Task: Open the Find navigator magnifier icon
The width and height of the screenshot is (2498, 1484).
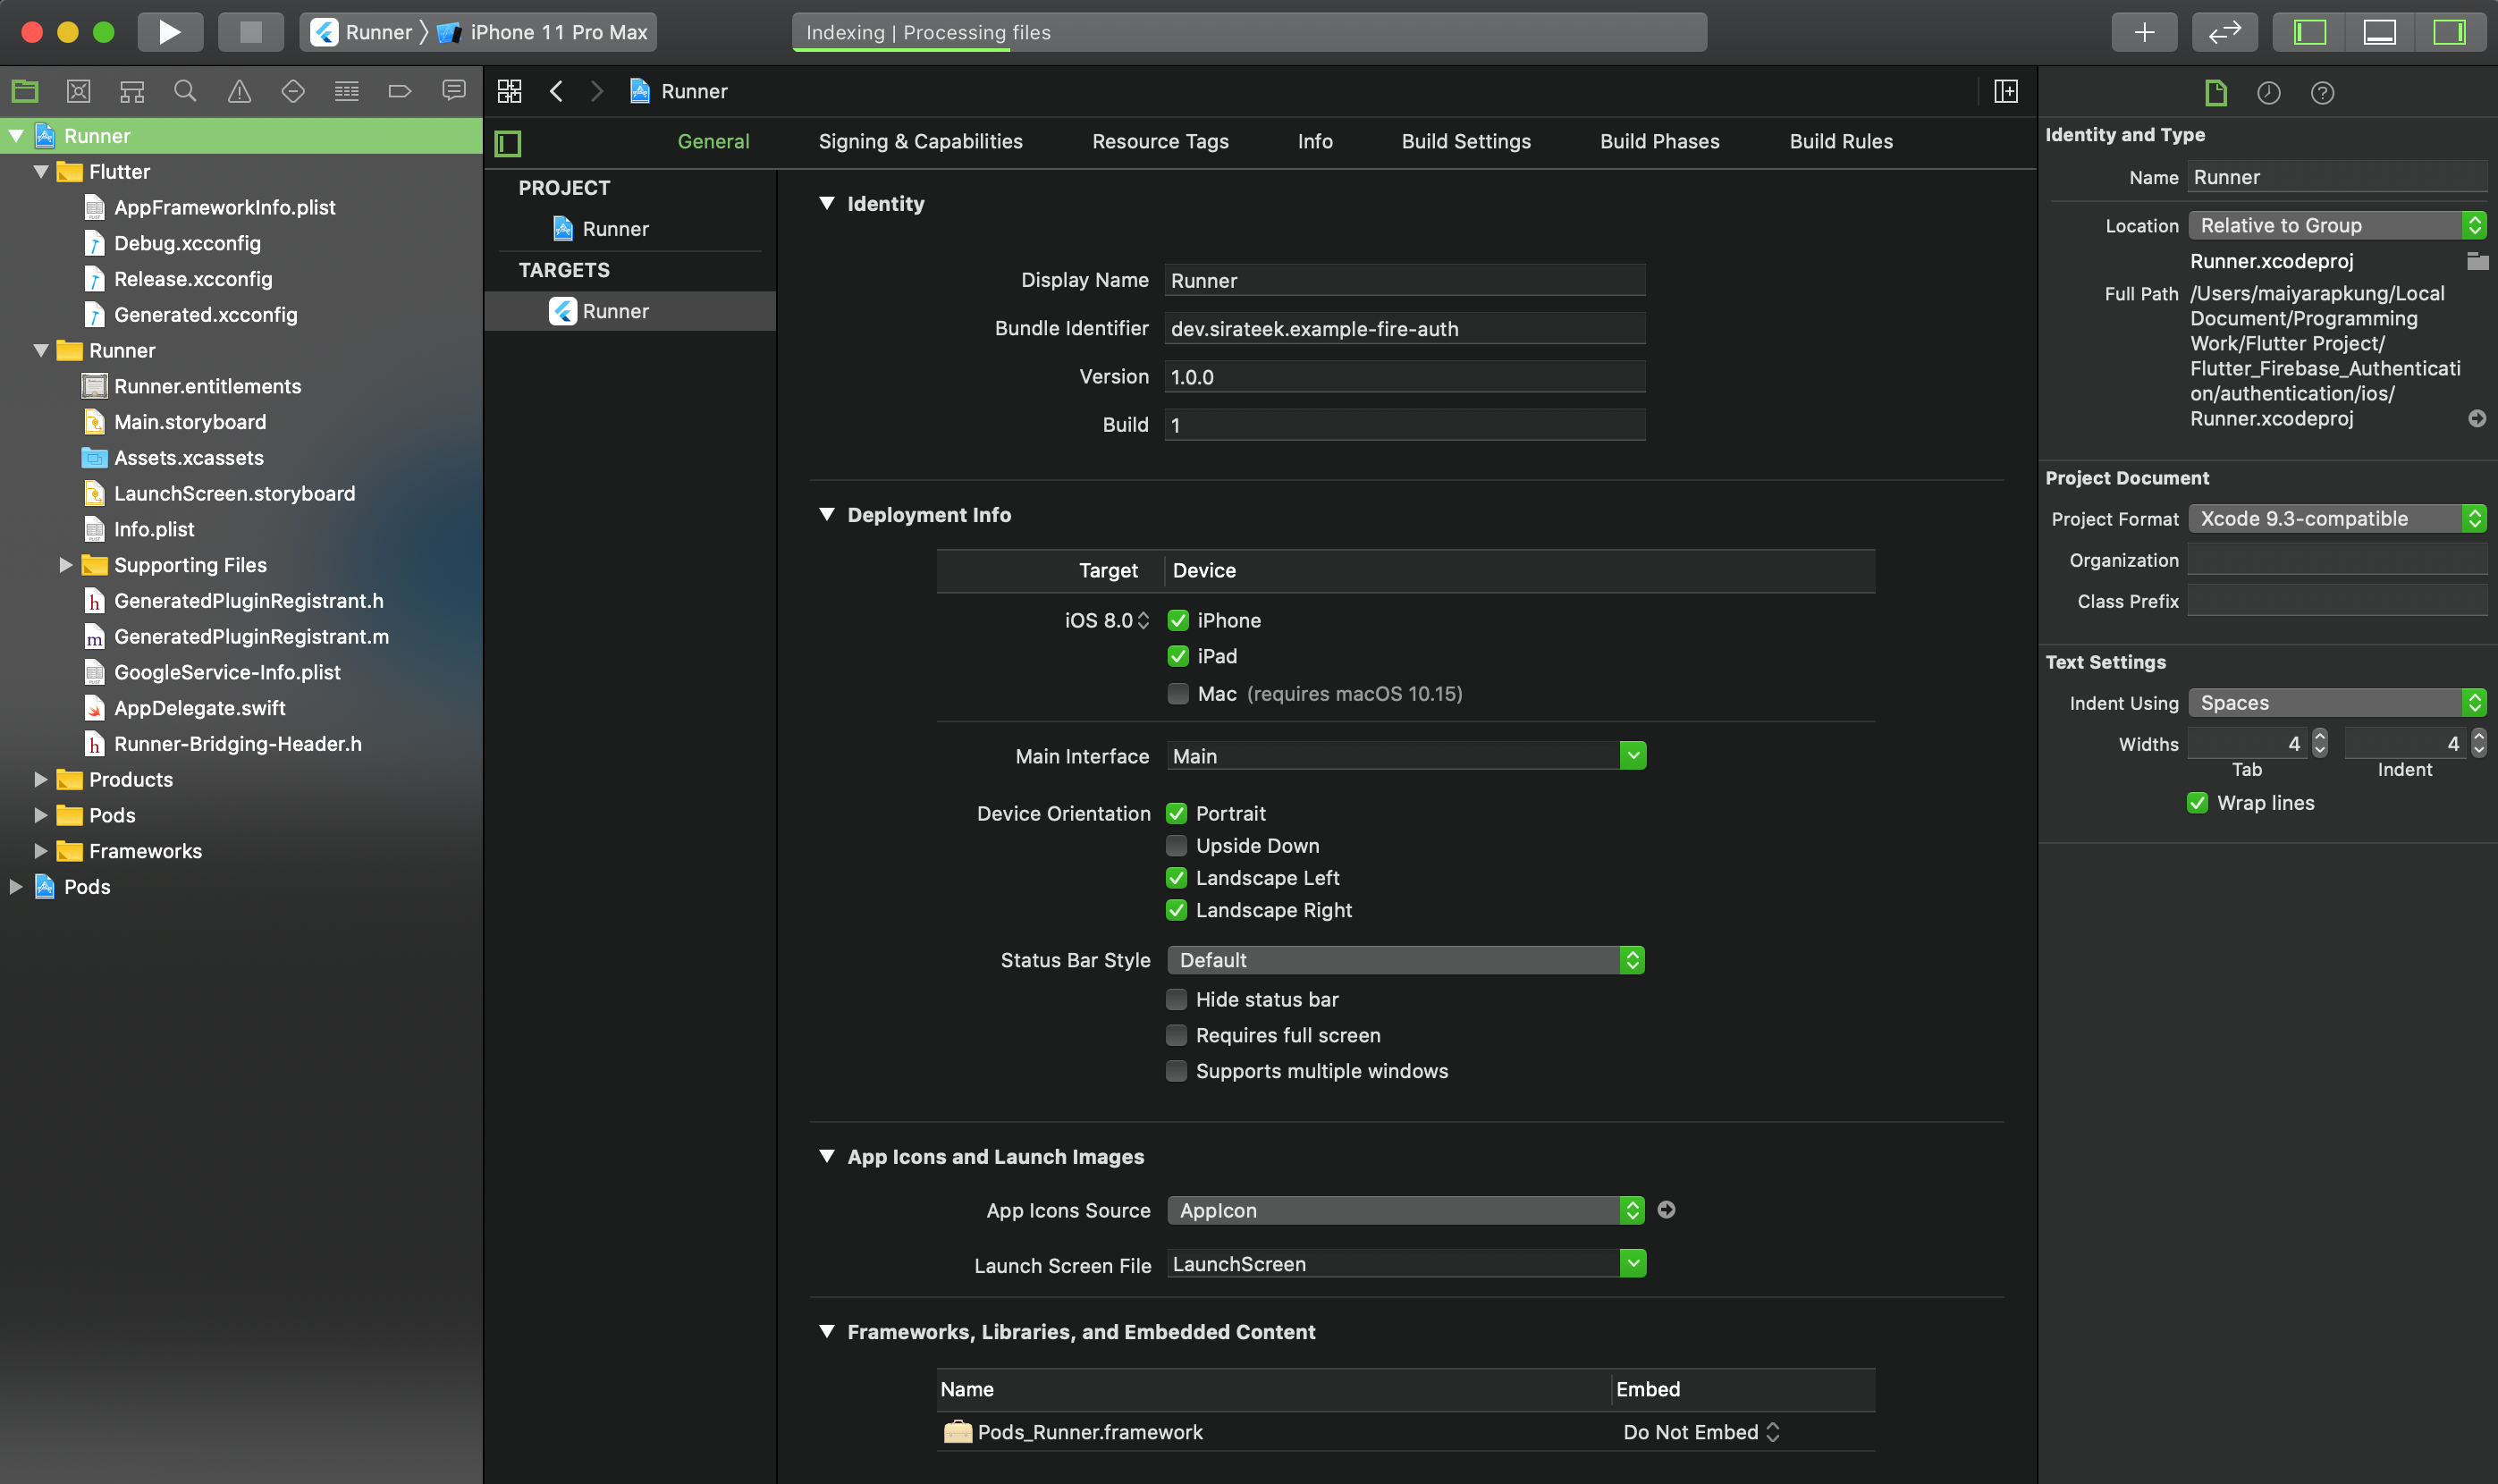Action: pos(185,91)
